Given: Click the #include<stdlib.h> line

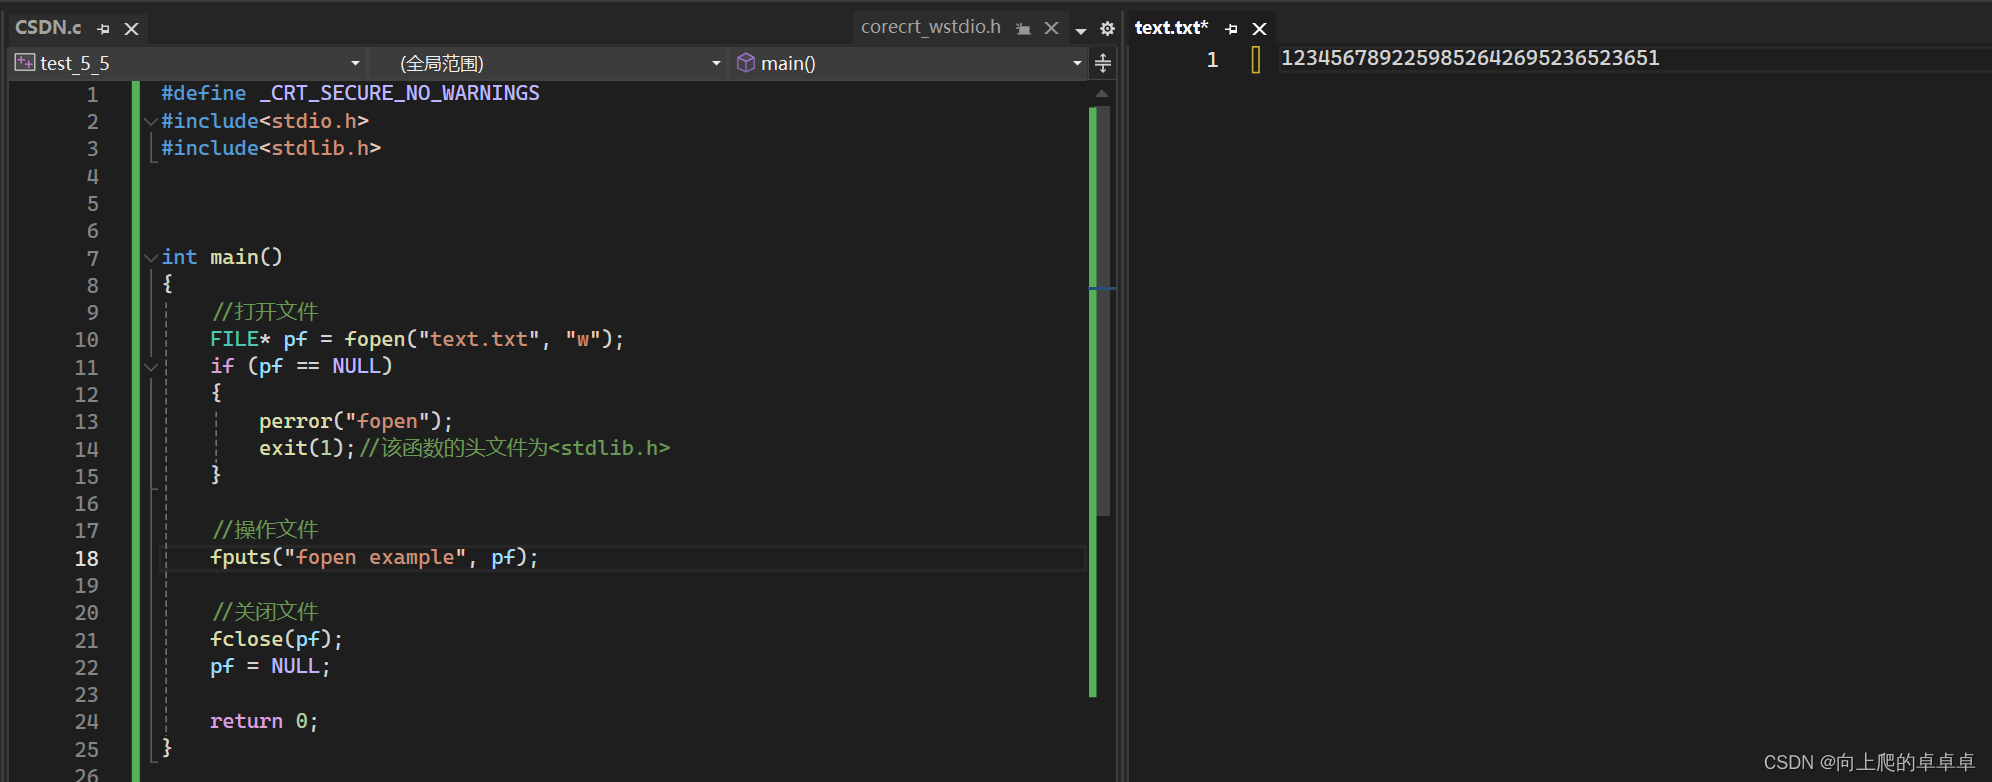Looking at the screenshot, I should click(271, 148).
